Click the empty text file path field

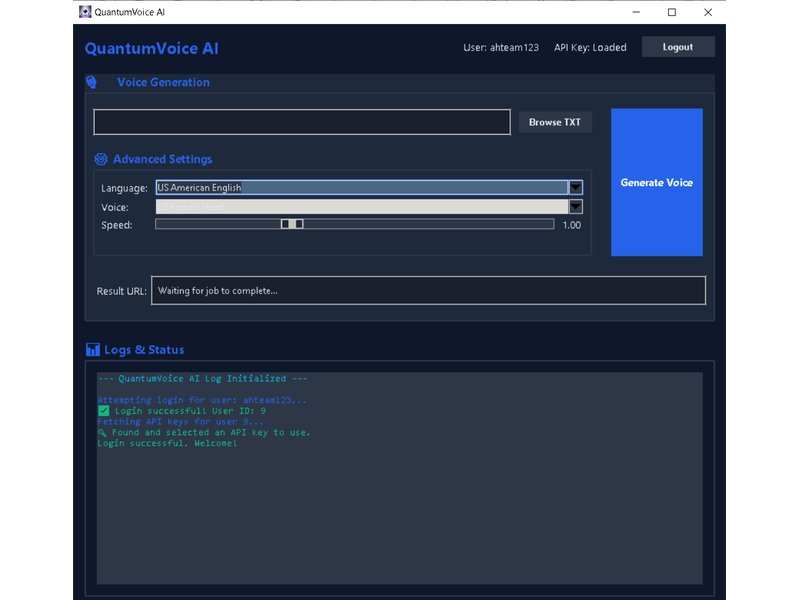click(x=300, y=121)
